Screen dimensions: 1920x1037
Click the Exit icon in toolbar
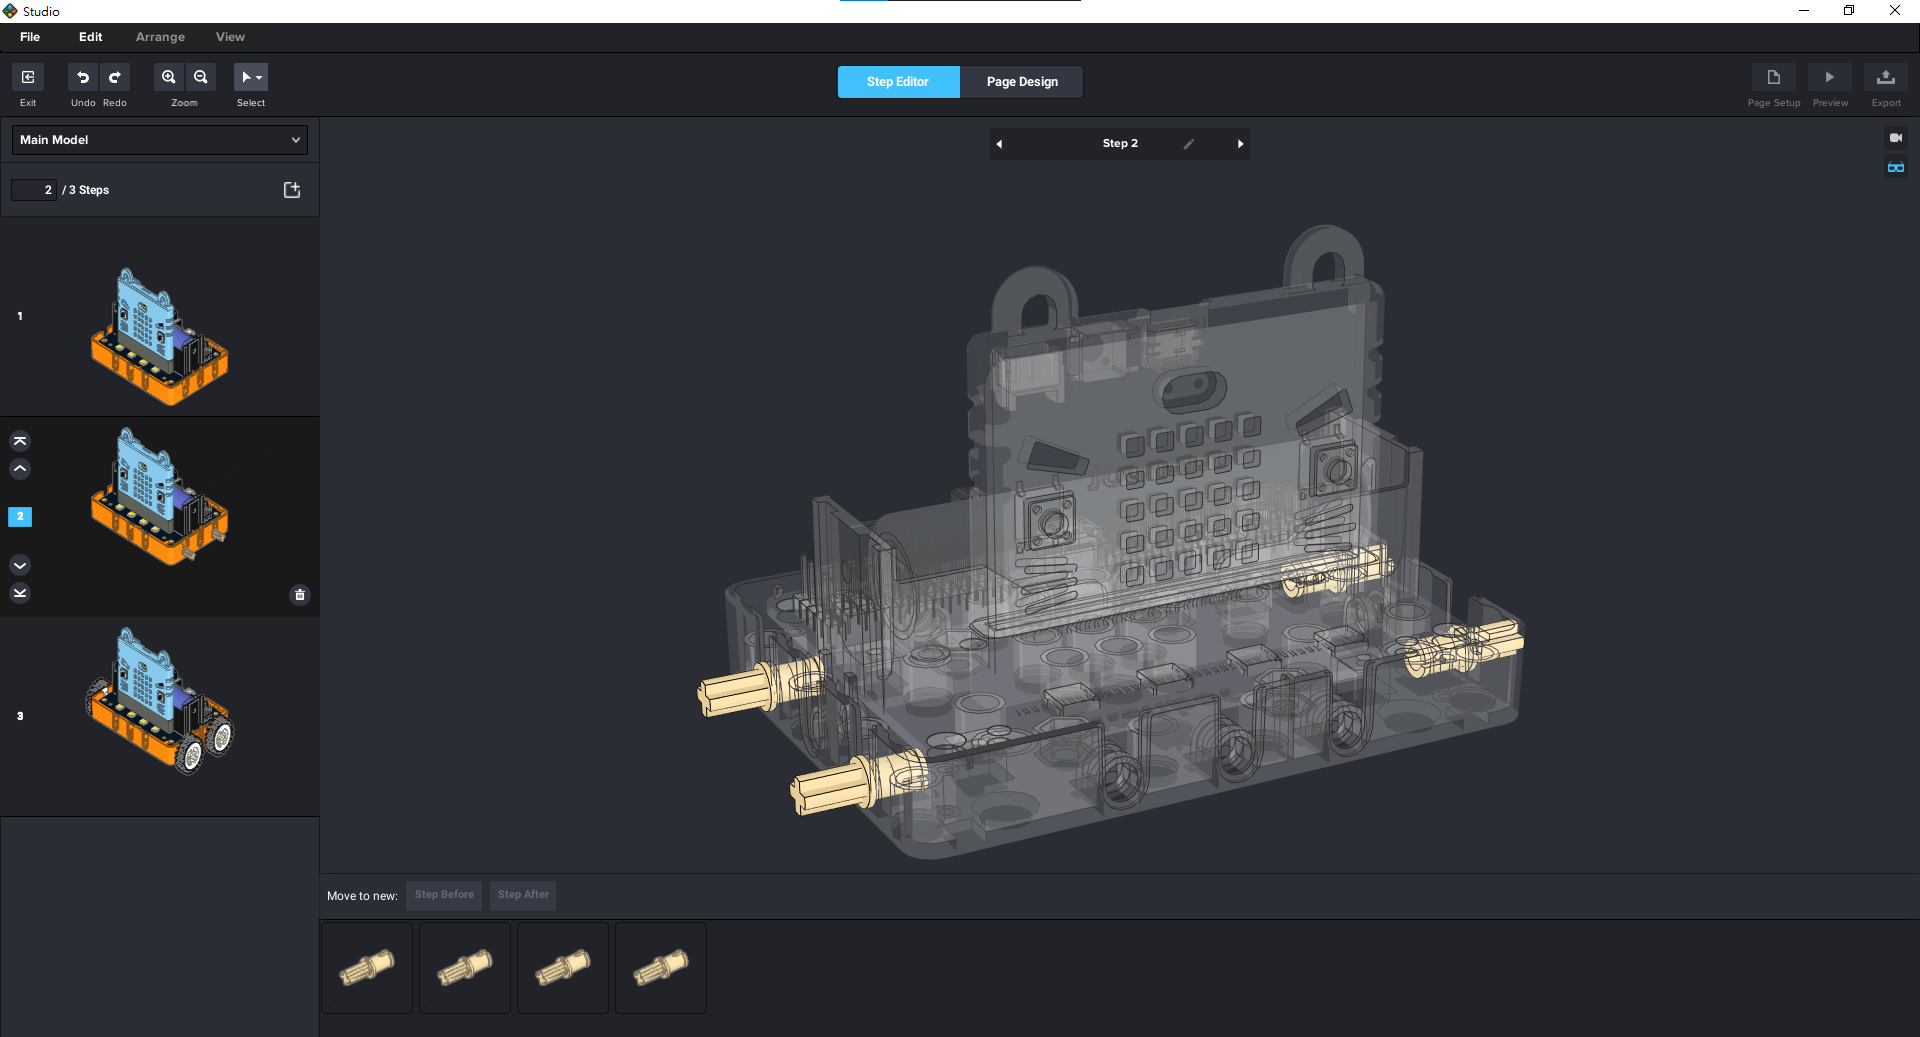click(28, 78)
